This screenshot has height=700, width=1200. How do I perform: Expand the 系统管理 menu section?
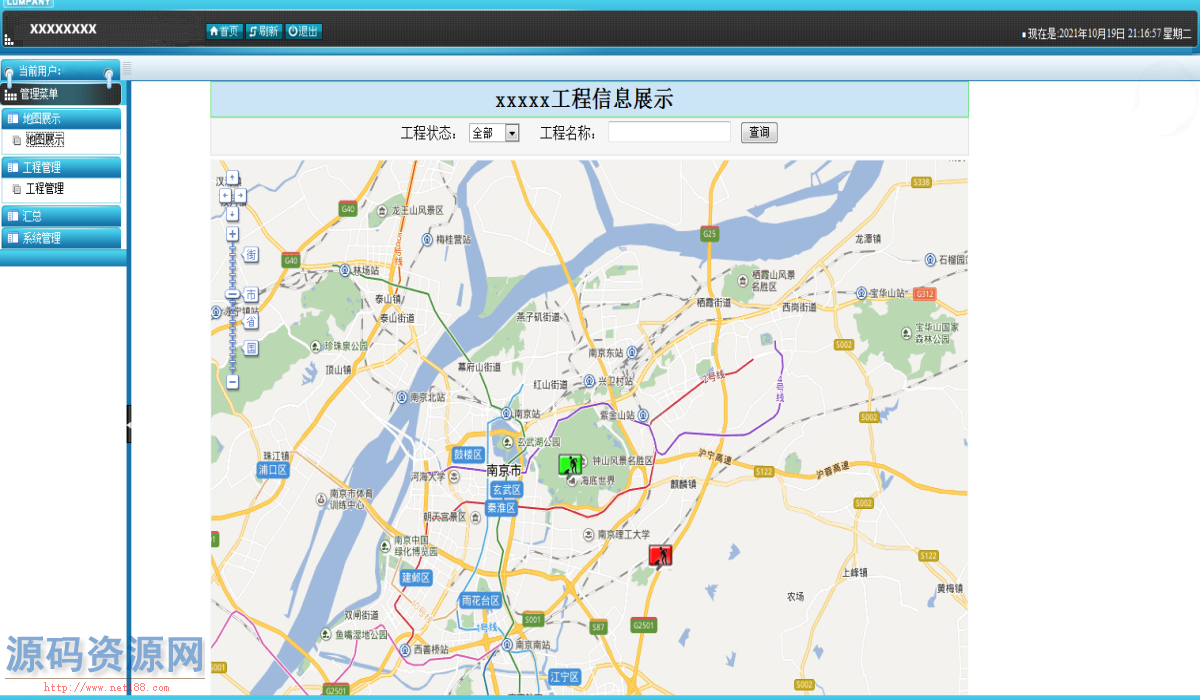(61, 238)
